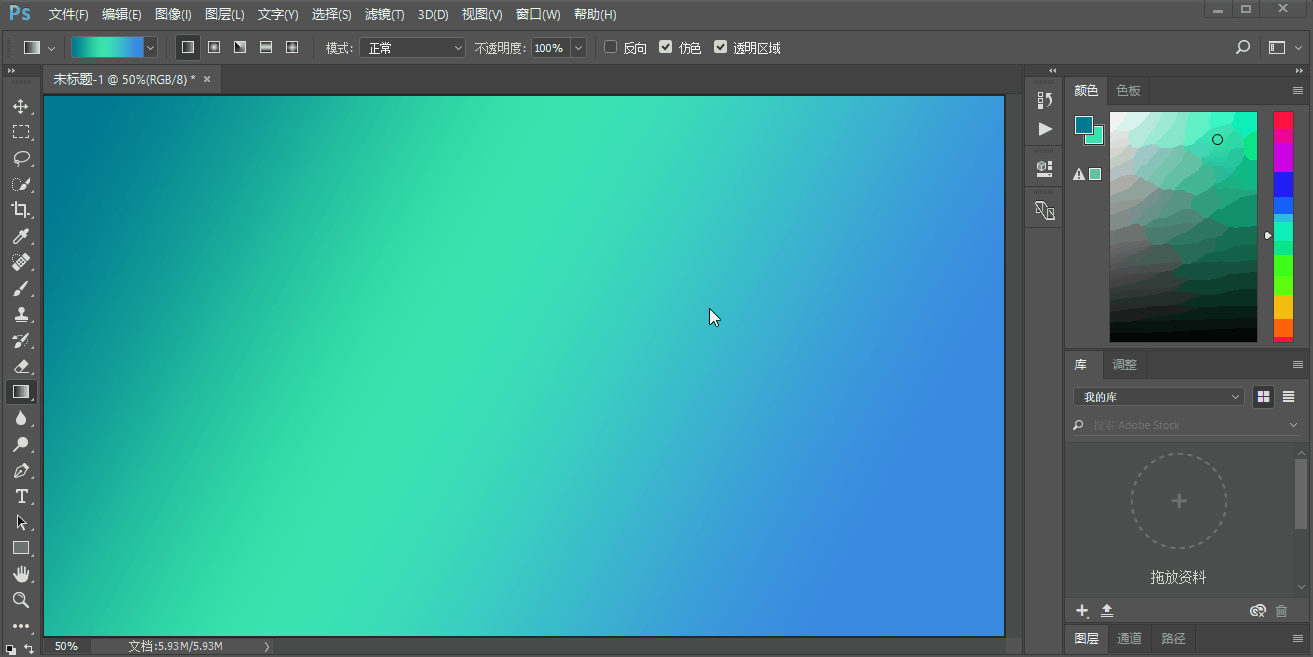Open the gradient picker dropdown arrow

(x=151, y=47)
